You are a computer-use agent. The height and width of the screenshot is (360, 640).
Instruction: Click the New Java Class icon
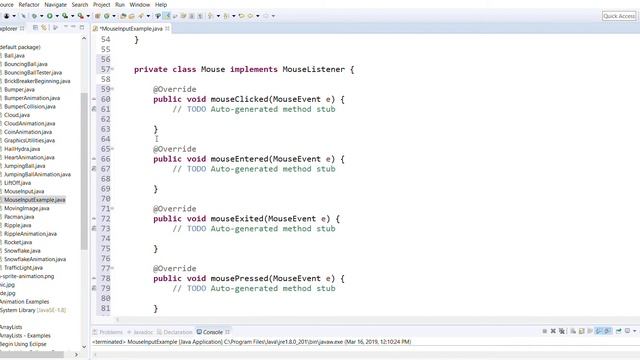click(x=107, y=16)
